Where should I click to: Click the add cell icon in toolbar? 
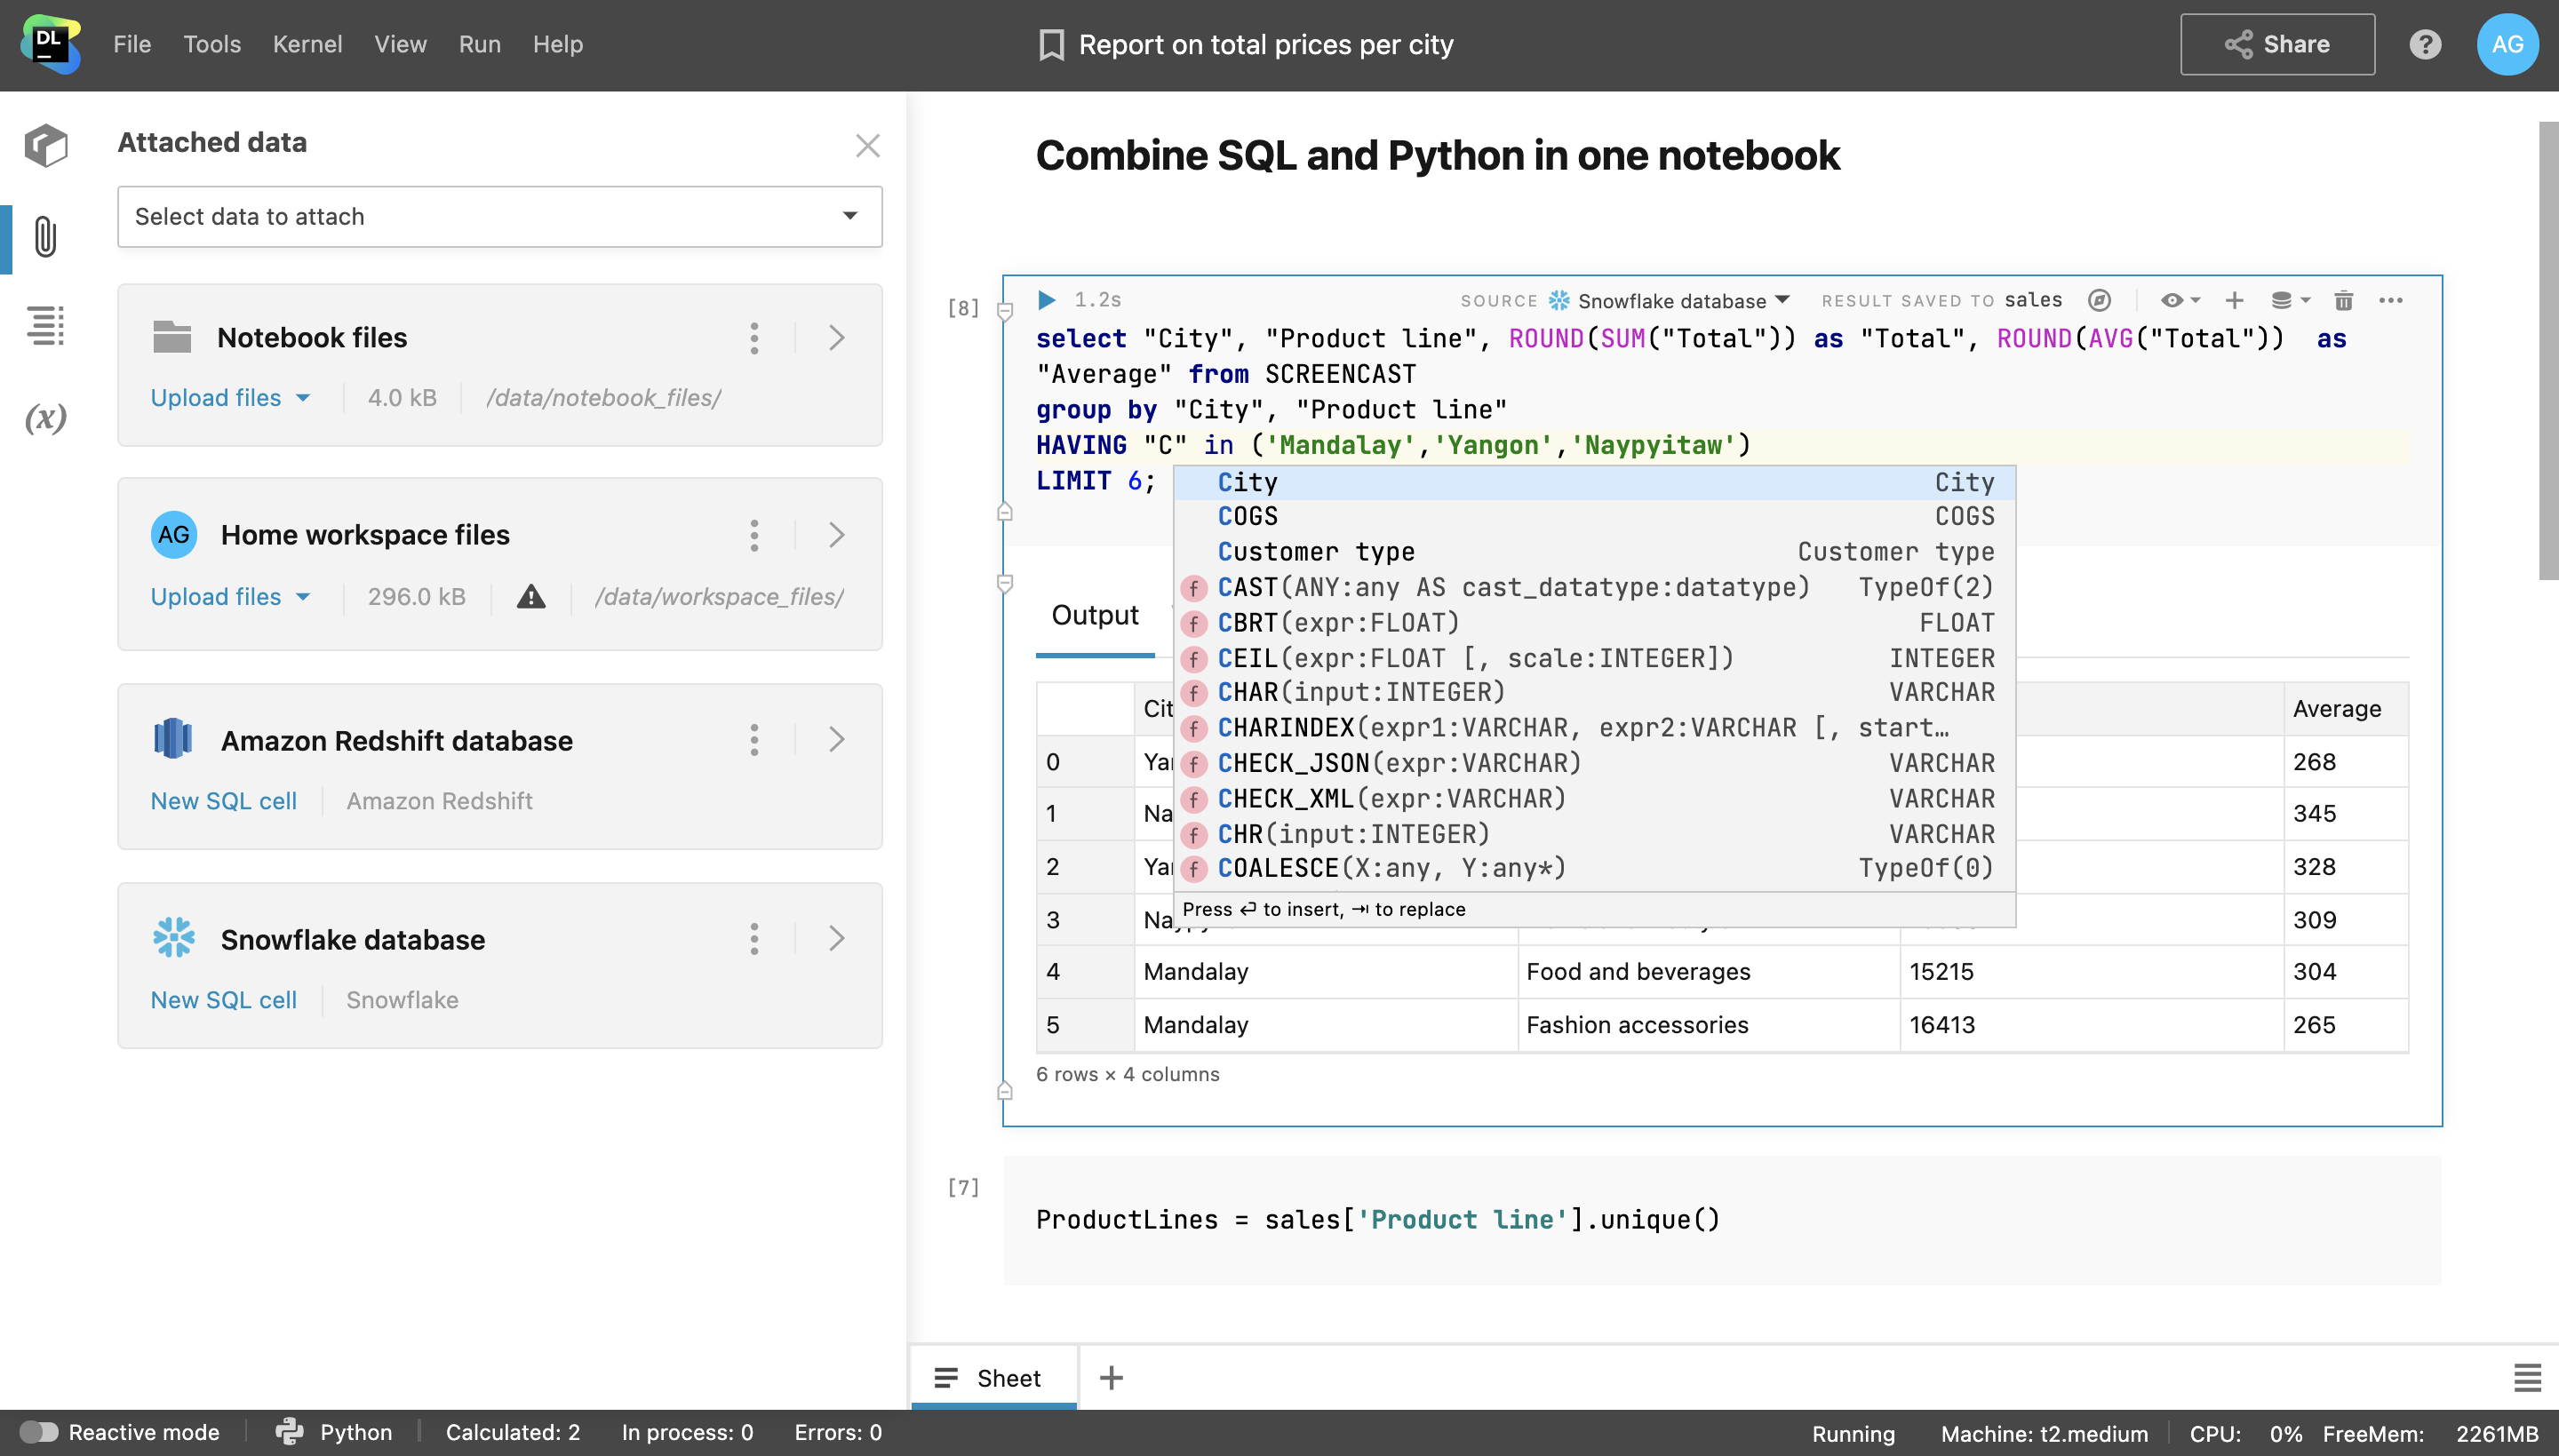coord(2234,298)
